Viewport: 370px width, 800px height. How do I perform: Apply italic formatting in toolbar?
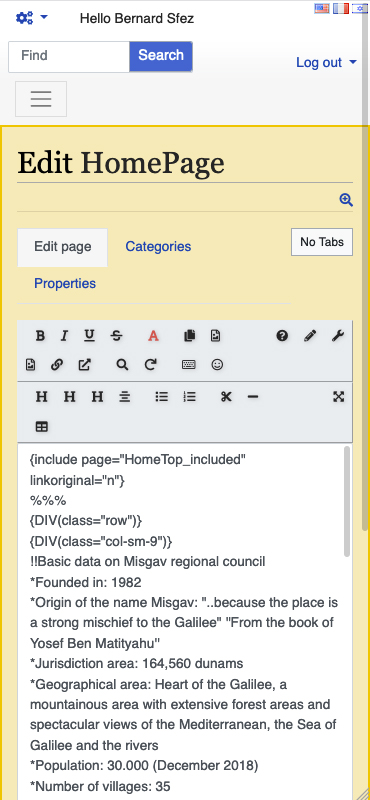[x=64, y=336]
